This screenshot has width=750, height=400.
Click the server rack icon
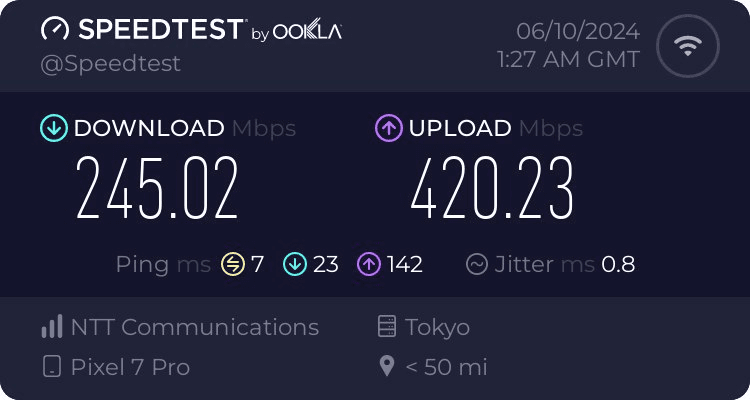pos(387,327)
